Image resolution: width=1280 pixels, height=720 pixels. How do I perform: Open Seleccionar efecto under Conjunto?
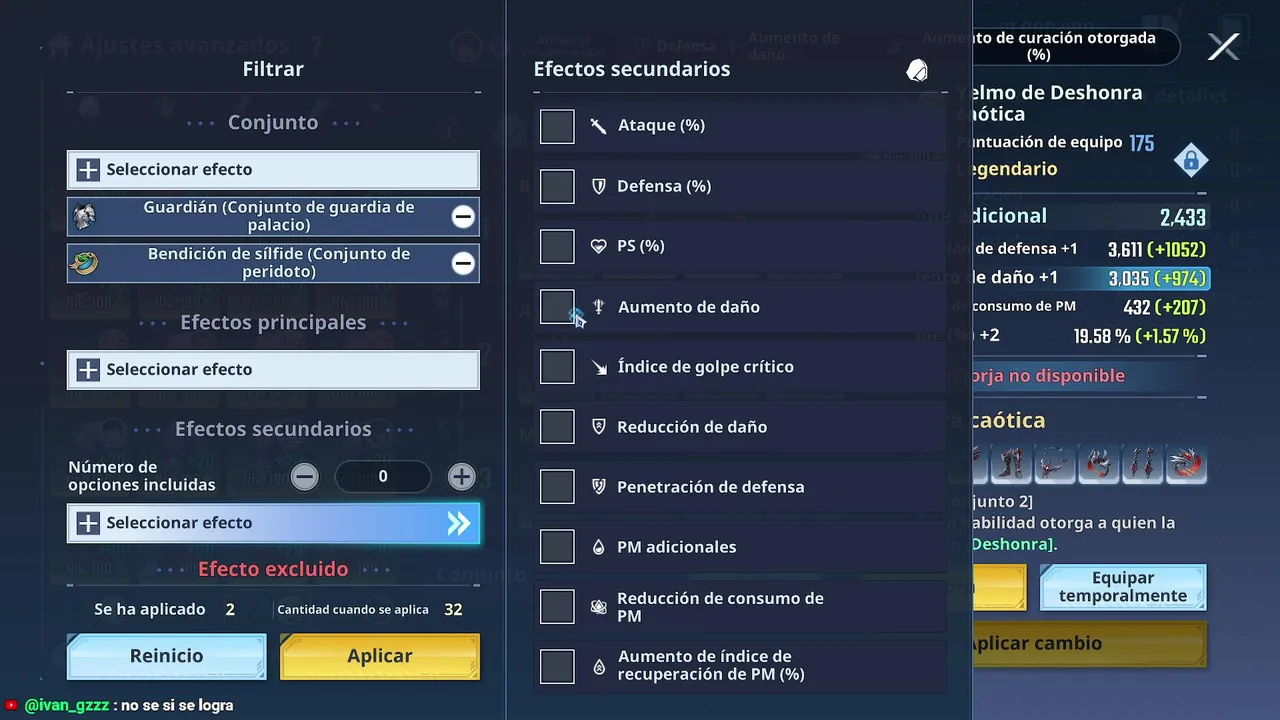point(273,170)
